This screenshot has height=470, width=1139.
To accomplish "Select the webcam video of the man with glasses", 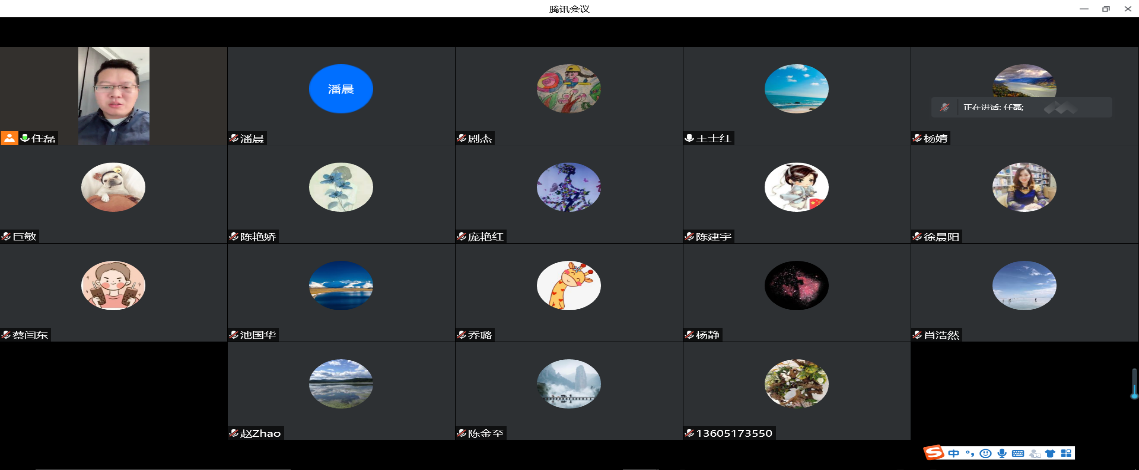I will [x=113, y=95].
